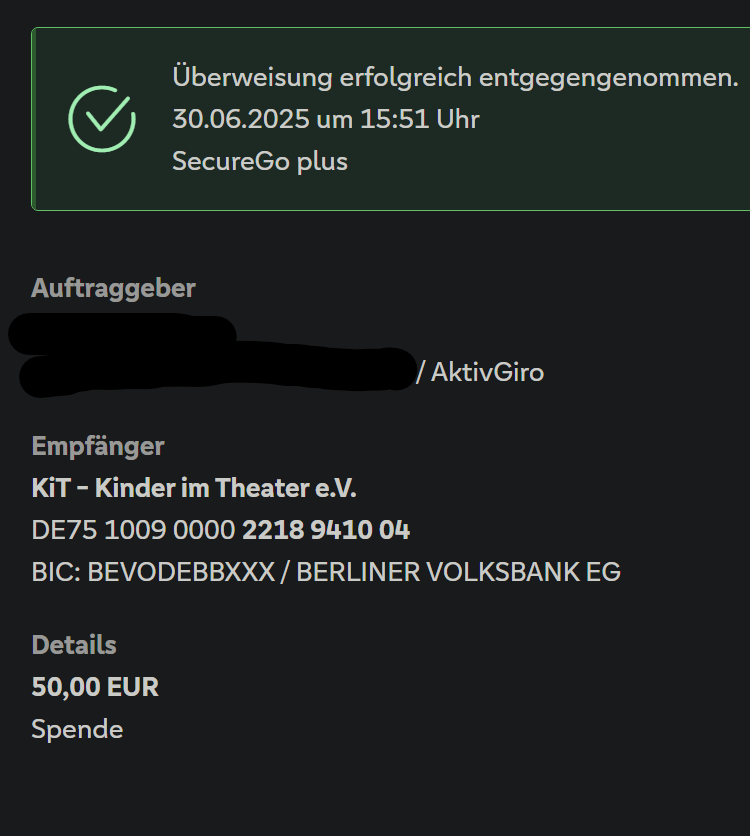This screenshot has width=750, height=836.
Task: Click the Empfänger heading
Action: point(98,446)
